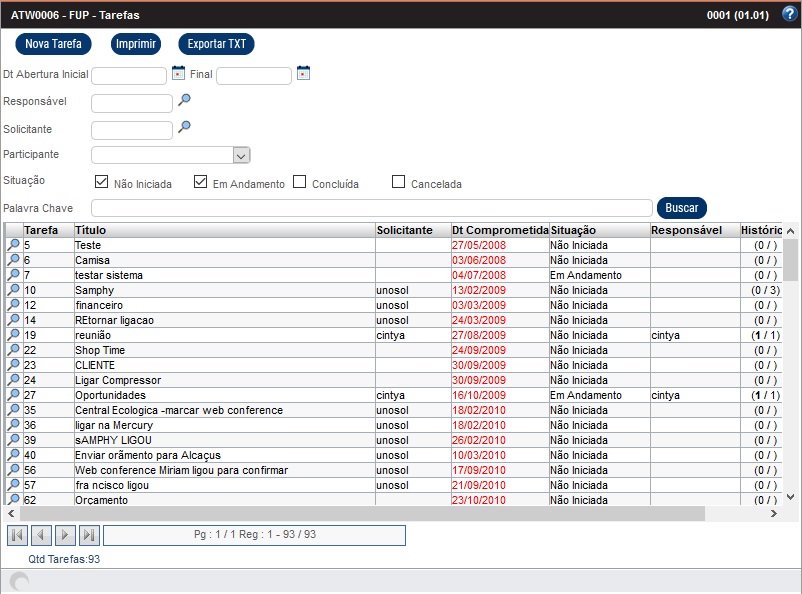The width and height of the screenshot is (802, 594).
Task: Click the Responsável search magnifier icon
Action: tap(184, 100)
